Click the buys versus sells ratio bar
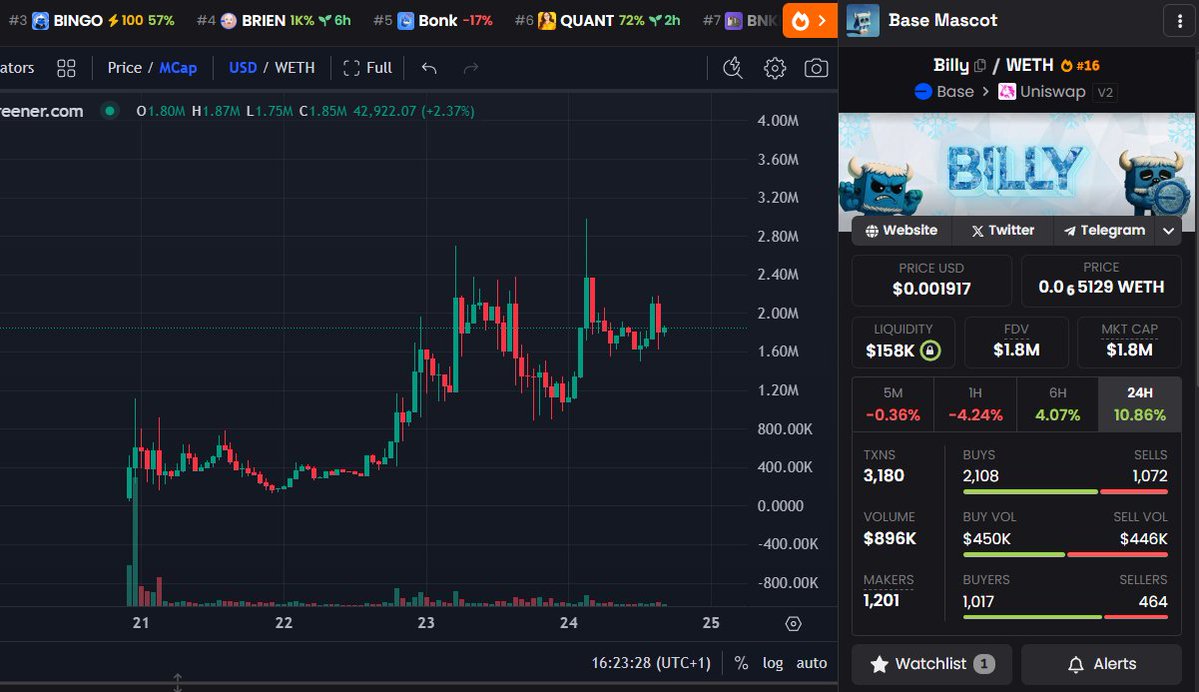This screenshot has height=692, width=1199. 1065,492
